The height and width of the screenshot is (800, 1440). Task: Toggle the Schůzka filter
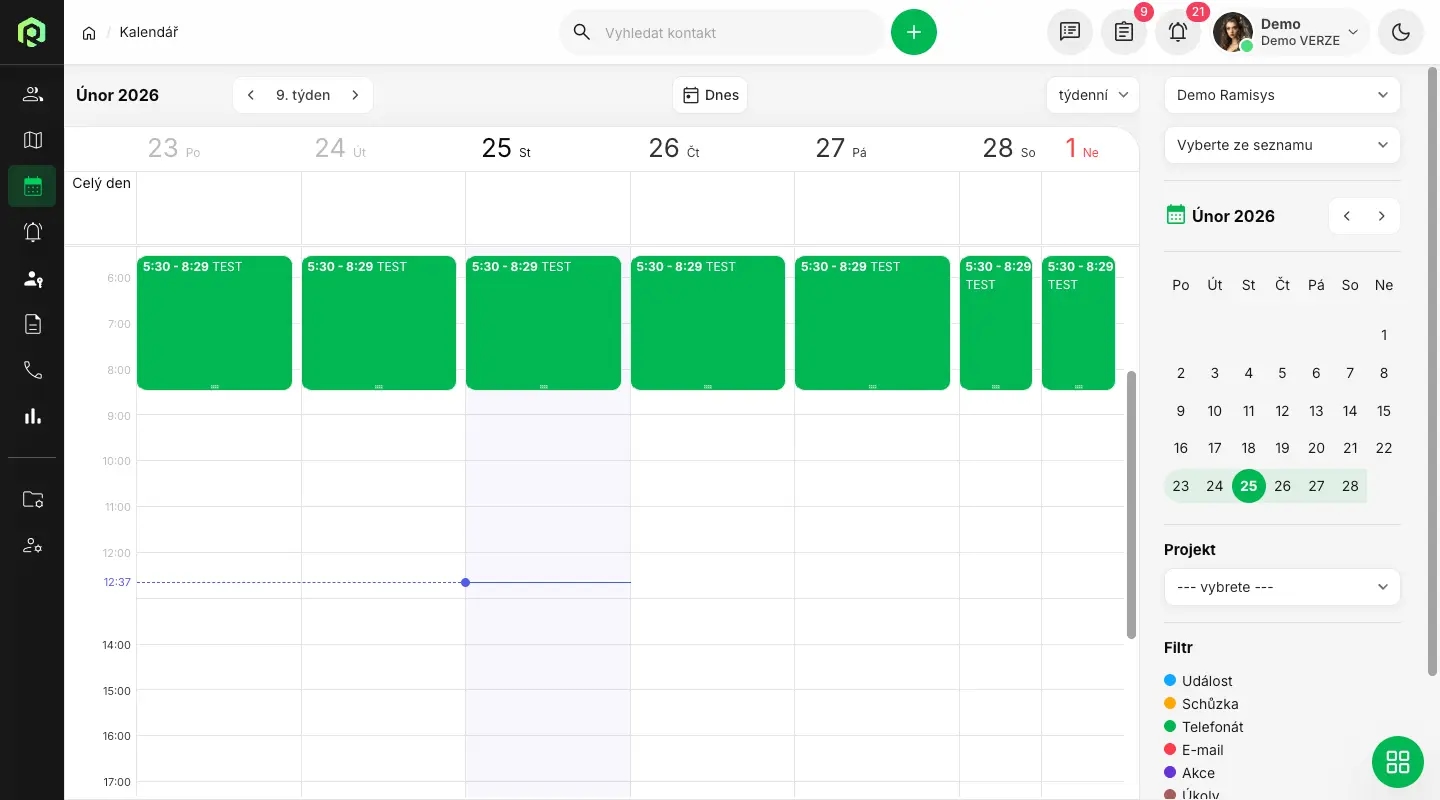[1209, 704]
